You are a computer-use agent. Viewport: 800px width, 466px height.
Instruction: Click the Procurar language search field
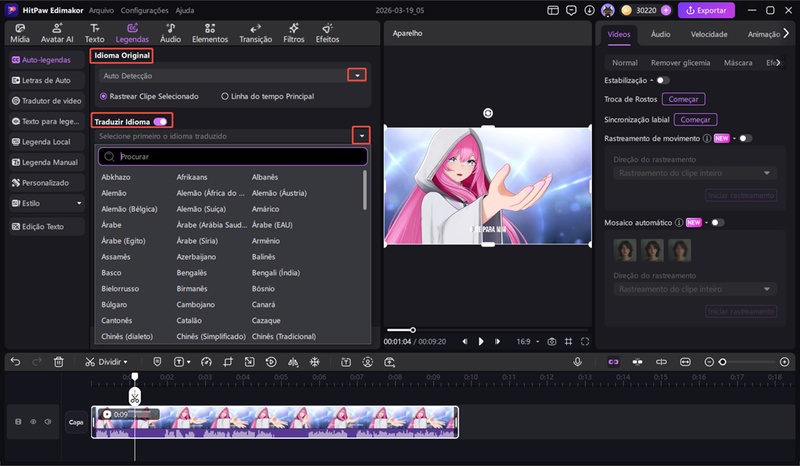click(233, 156)
